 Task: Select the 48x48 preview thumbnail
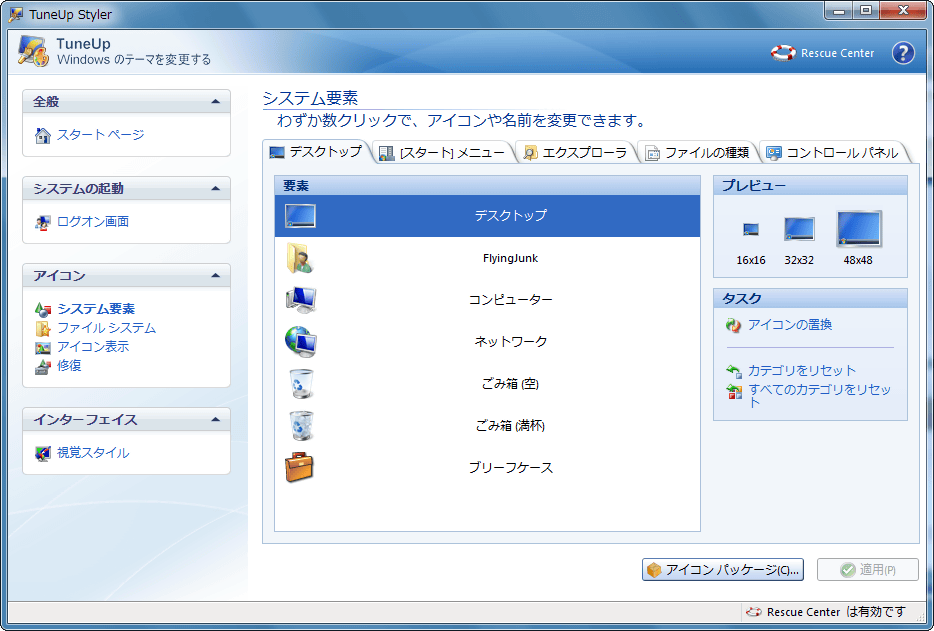(x=858, y=229)
